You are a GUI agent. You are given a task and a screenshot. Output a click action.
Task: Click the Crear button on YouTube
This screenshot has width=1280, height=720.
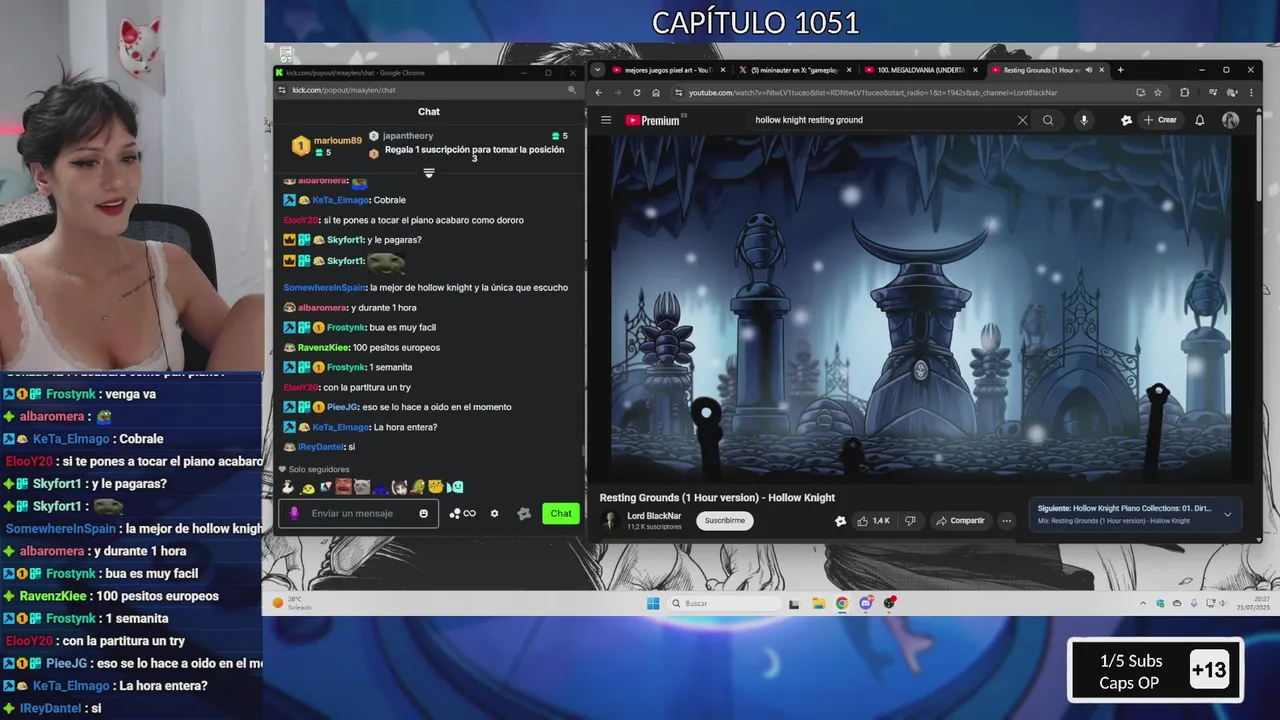click(1160, 120)
